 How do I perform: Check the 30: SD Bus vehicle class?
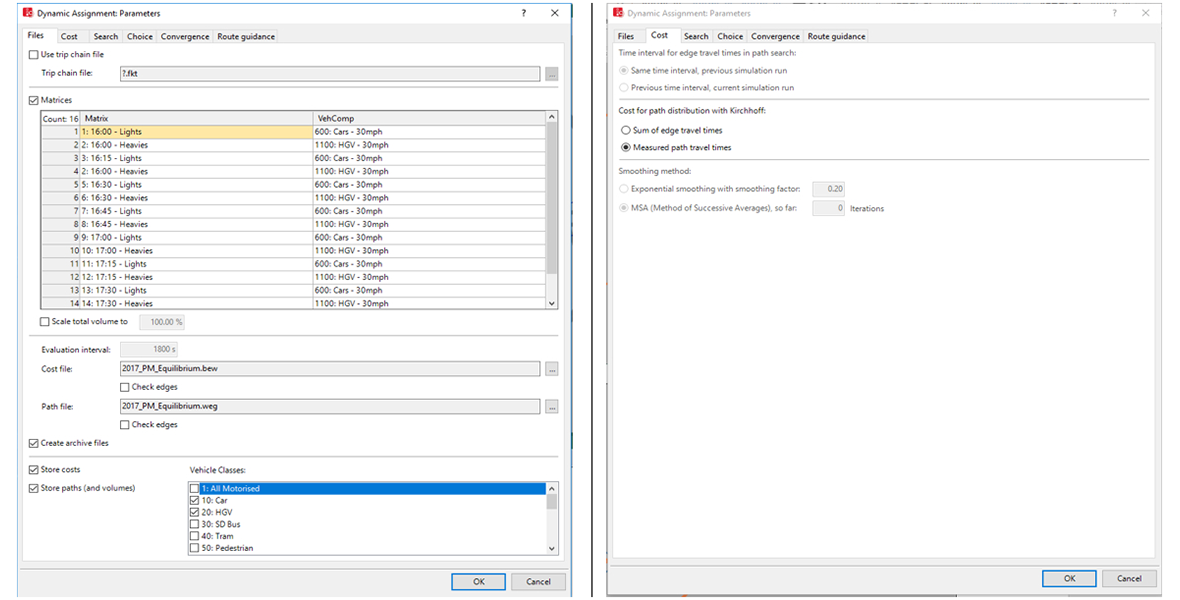coord(195,525)
